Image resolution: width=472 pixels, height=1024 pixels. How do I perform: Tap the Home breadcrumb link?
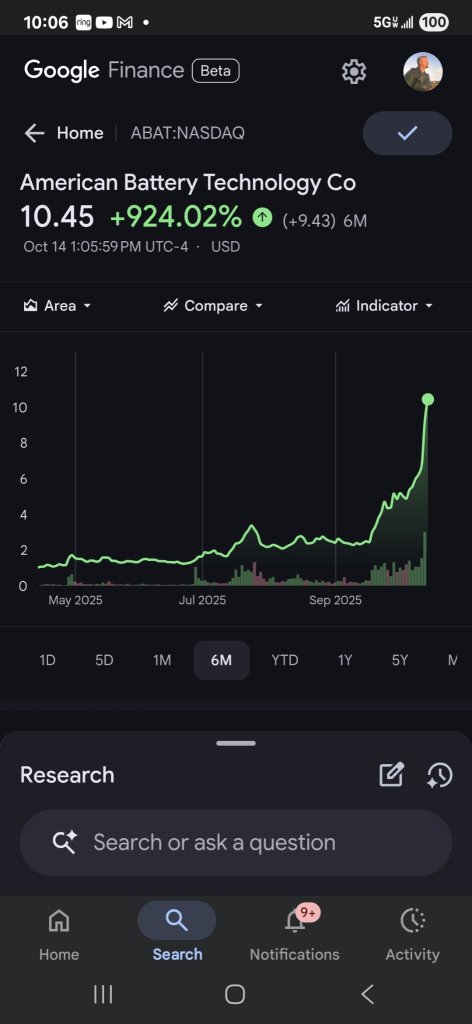80,133
